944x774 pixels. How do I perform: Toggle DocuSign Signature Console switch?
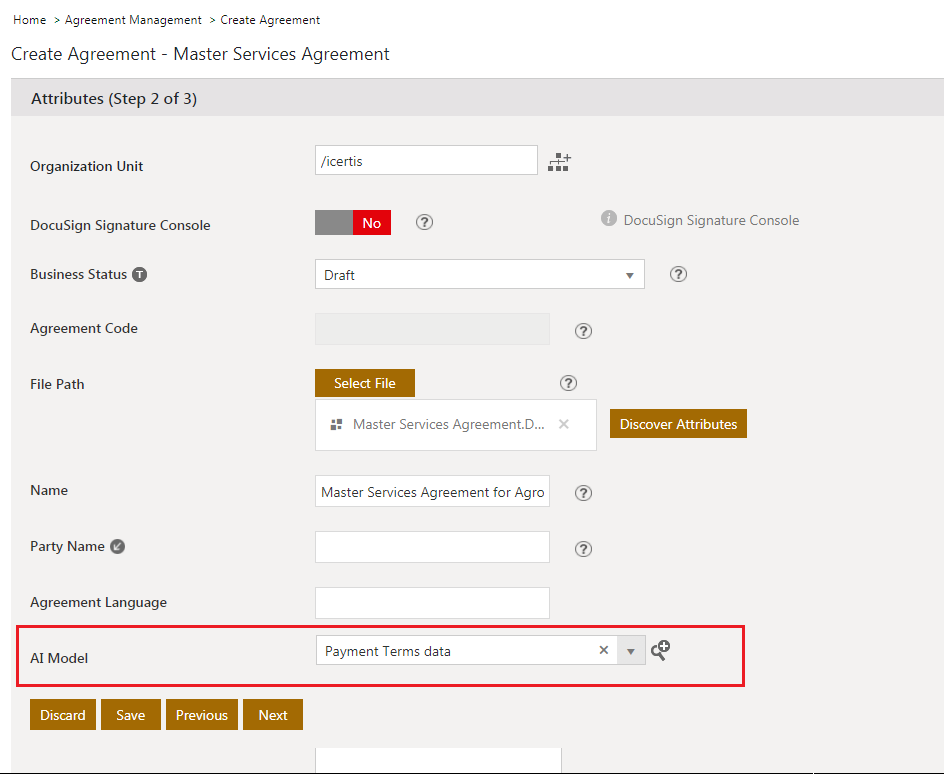click(x=353, y=223)
